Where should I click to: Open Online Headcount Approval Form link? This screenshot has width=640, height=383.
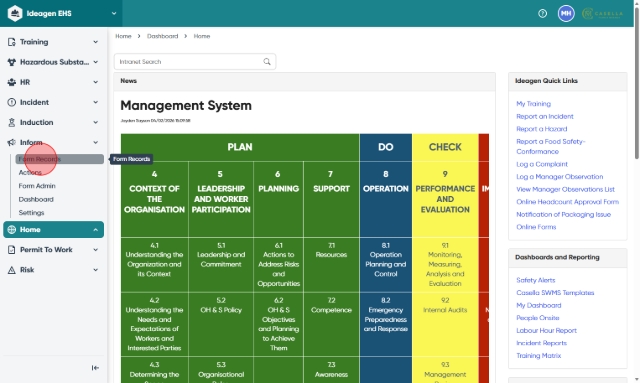pos(567,202)
